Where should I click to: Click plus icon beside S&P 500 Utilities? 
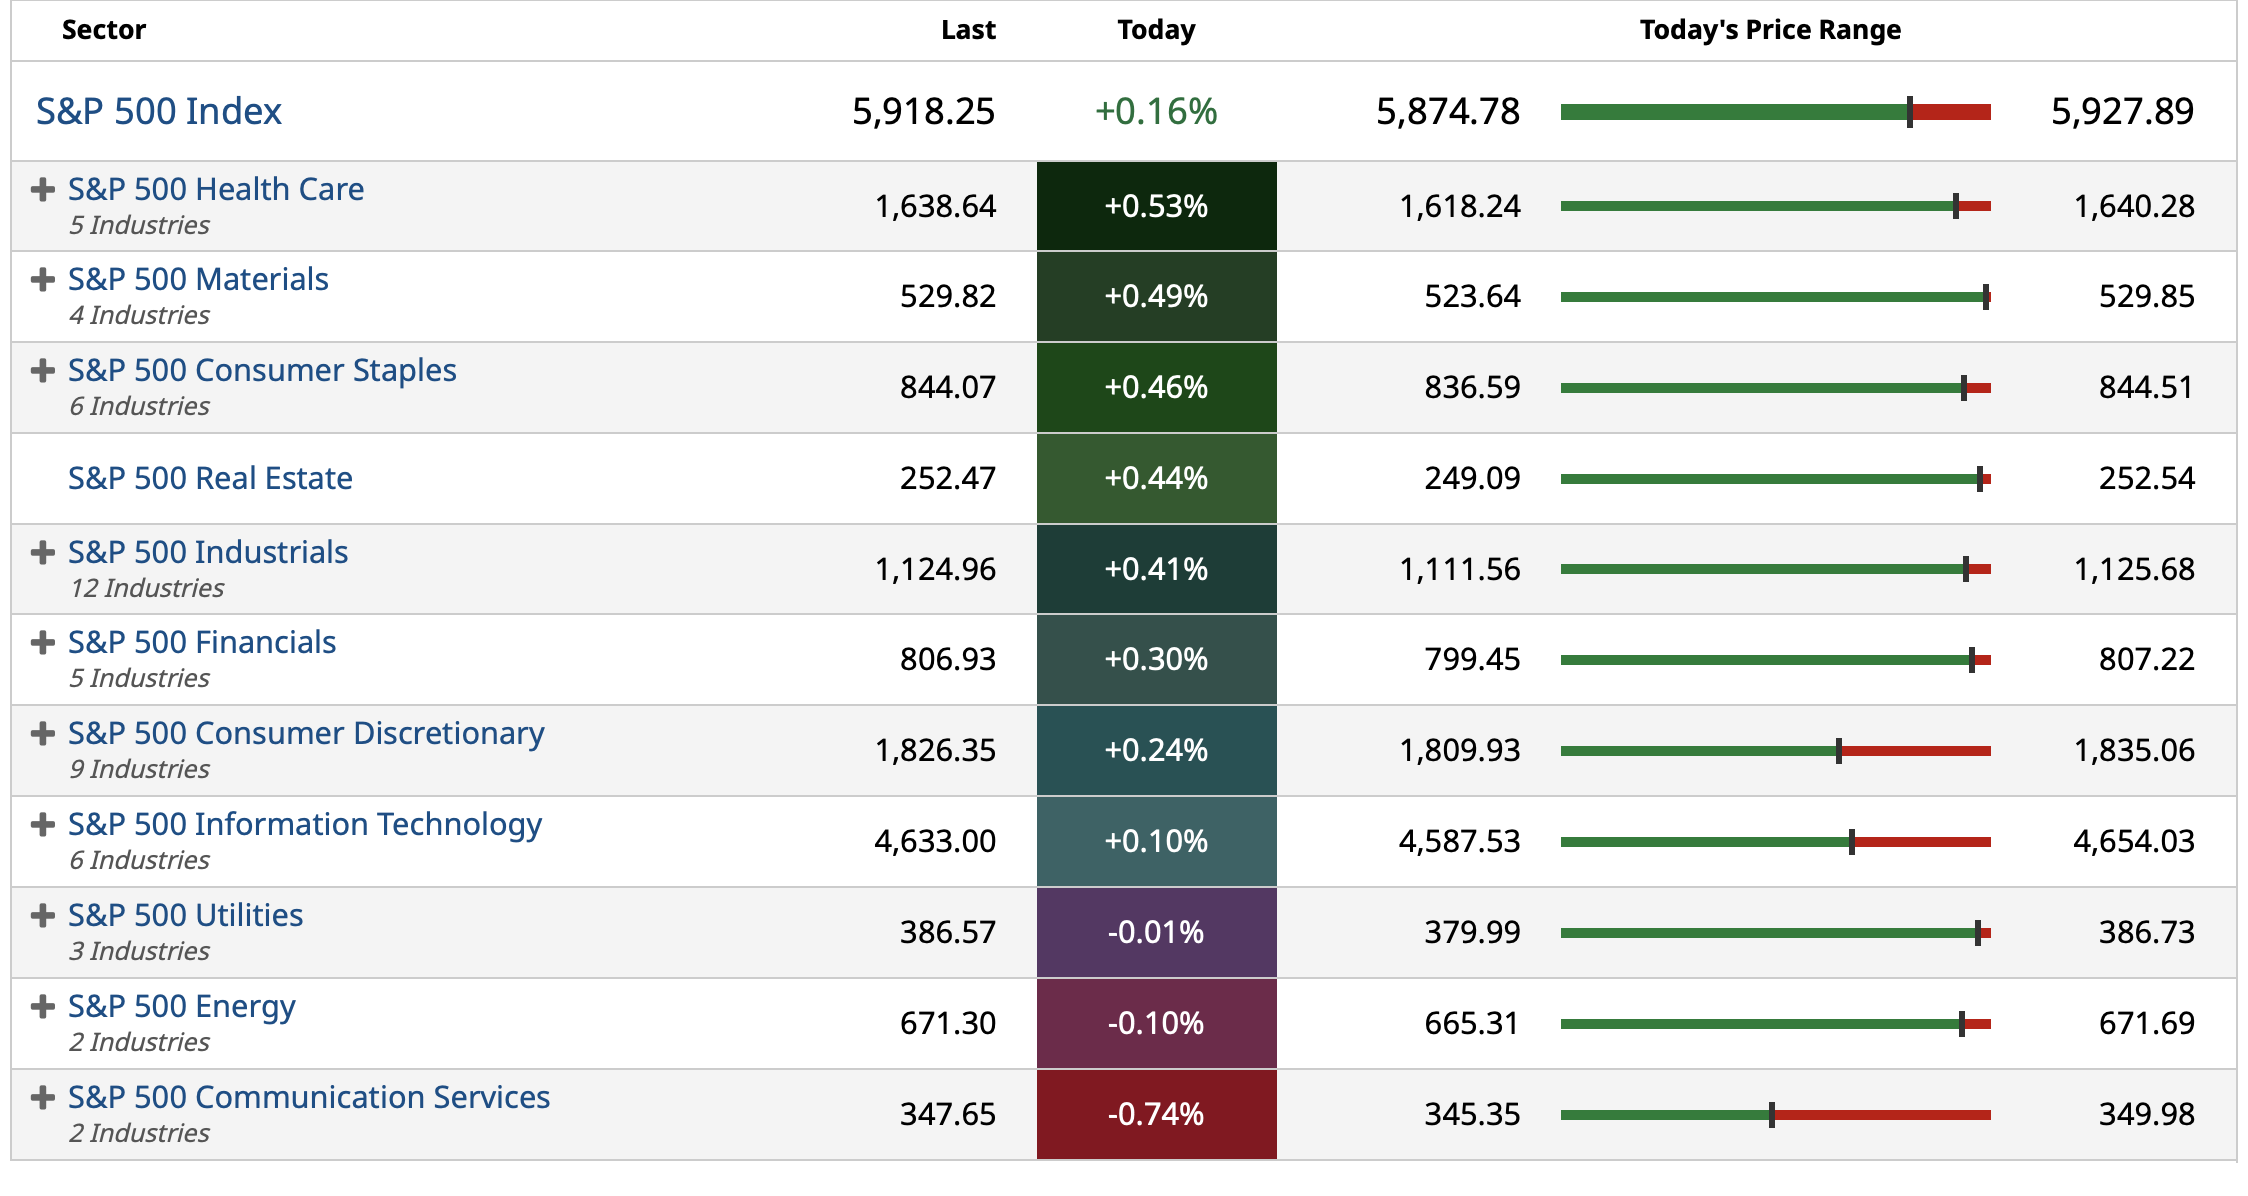pyautogui.click(x=42, y=916)
